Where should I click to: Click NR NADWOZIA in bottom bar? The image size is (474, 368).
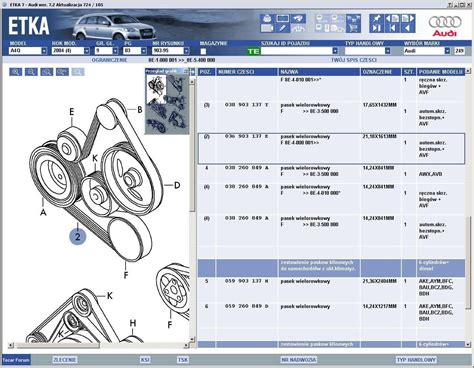(299, 360)
